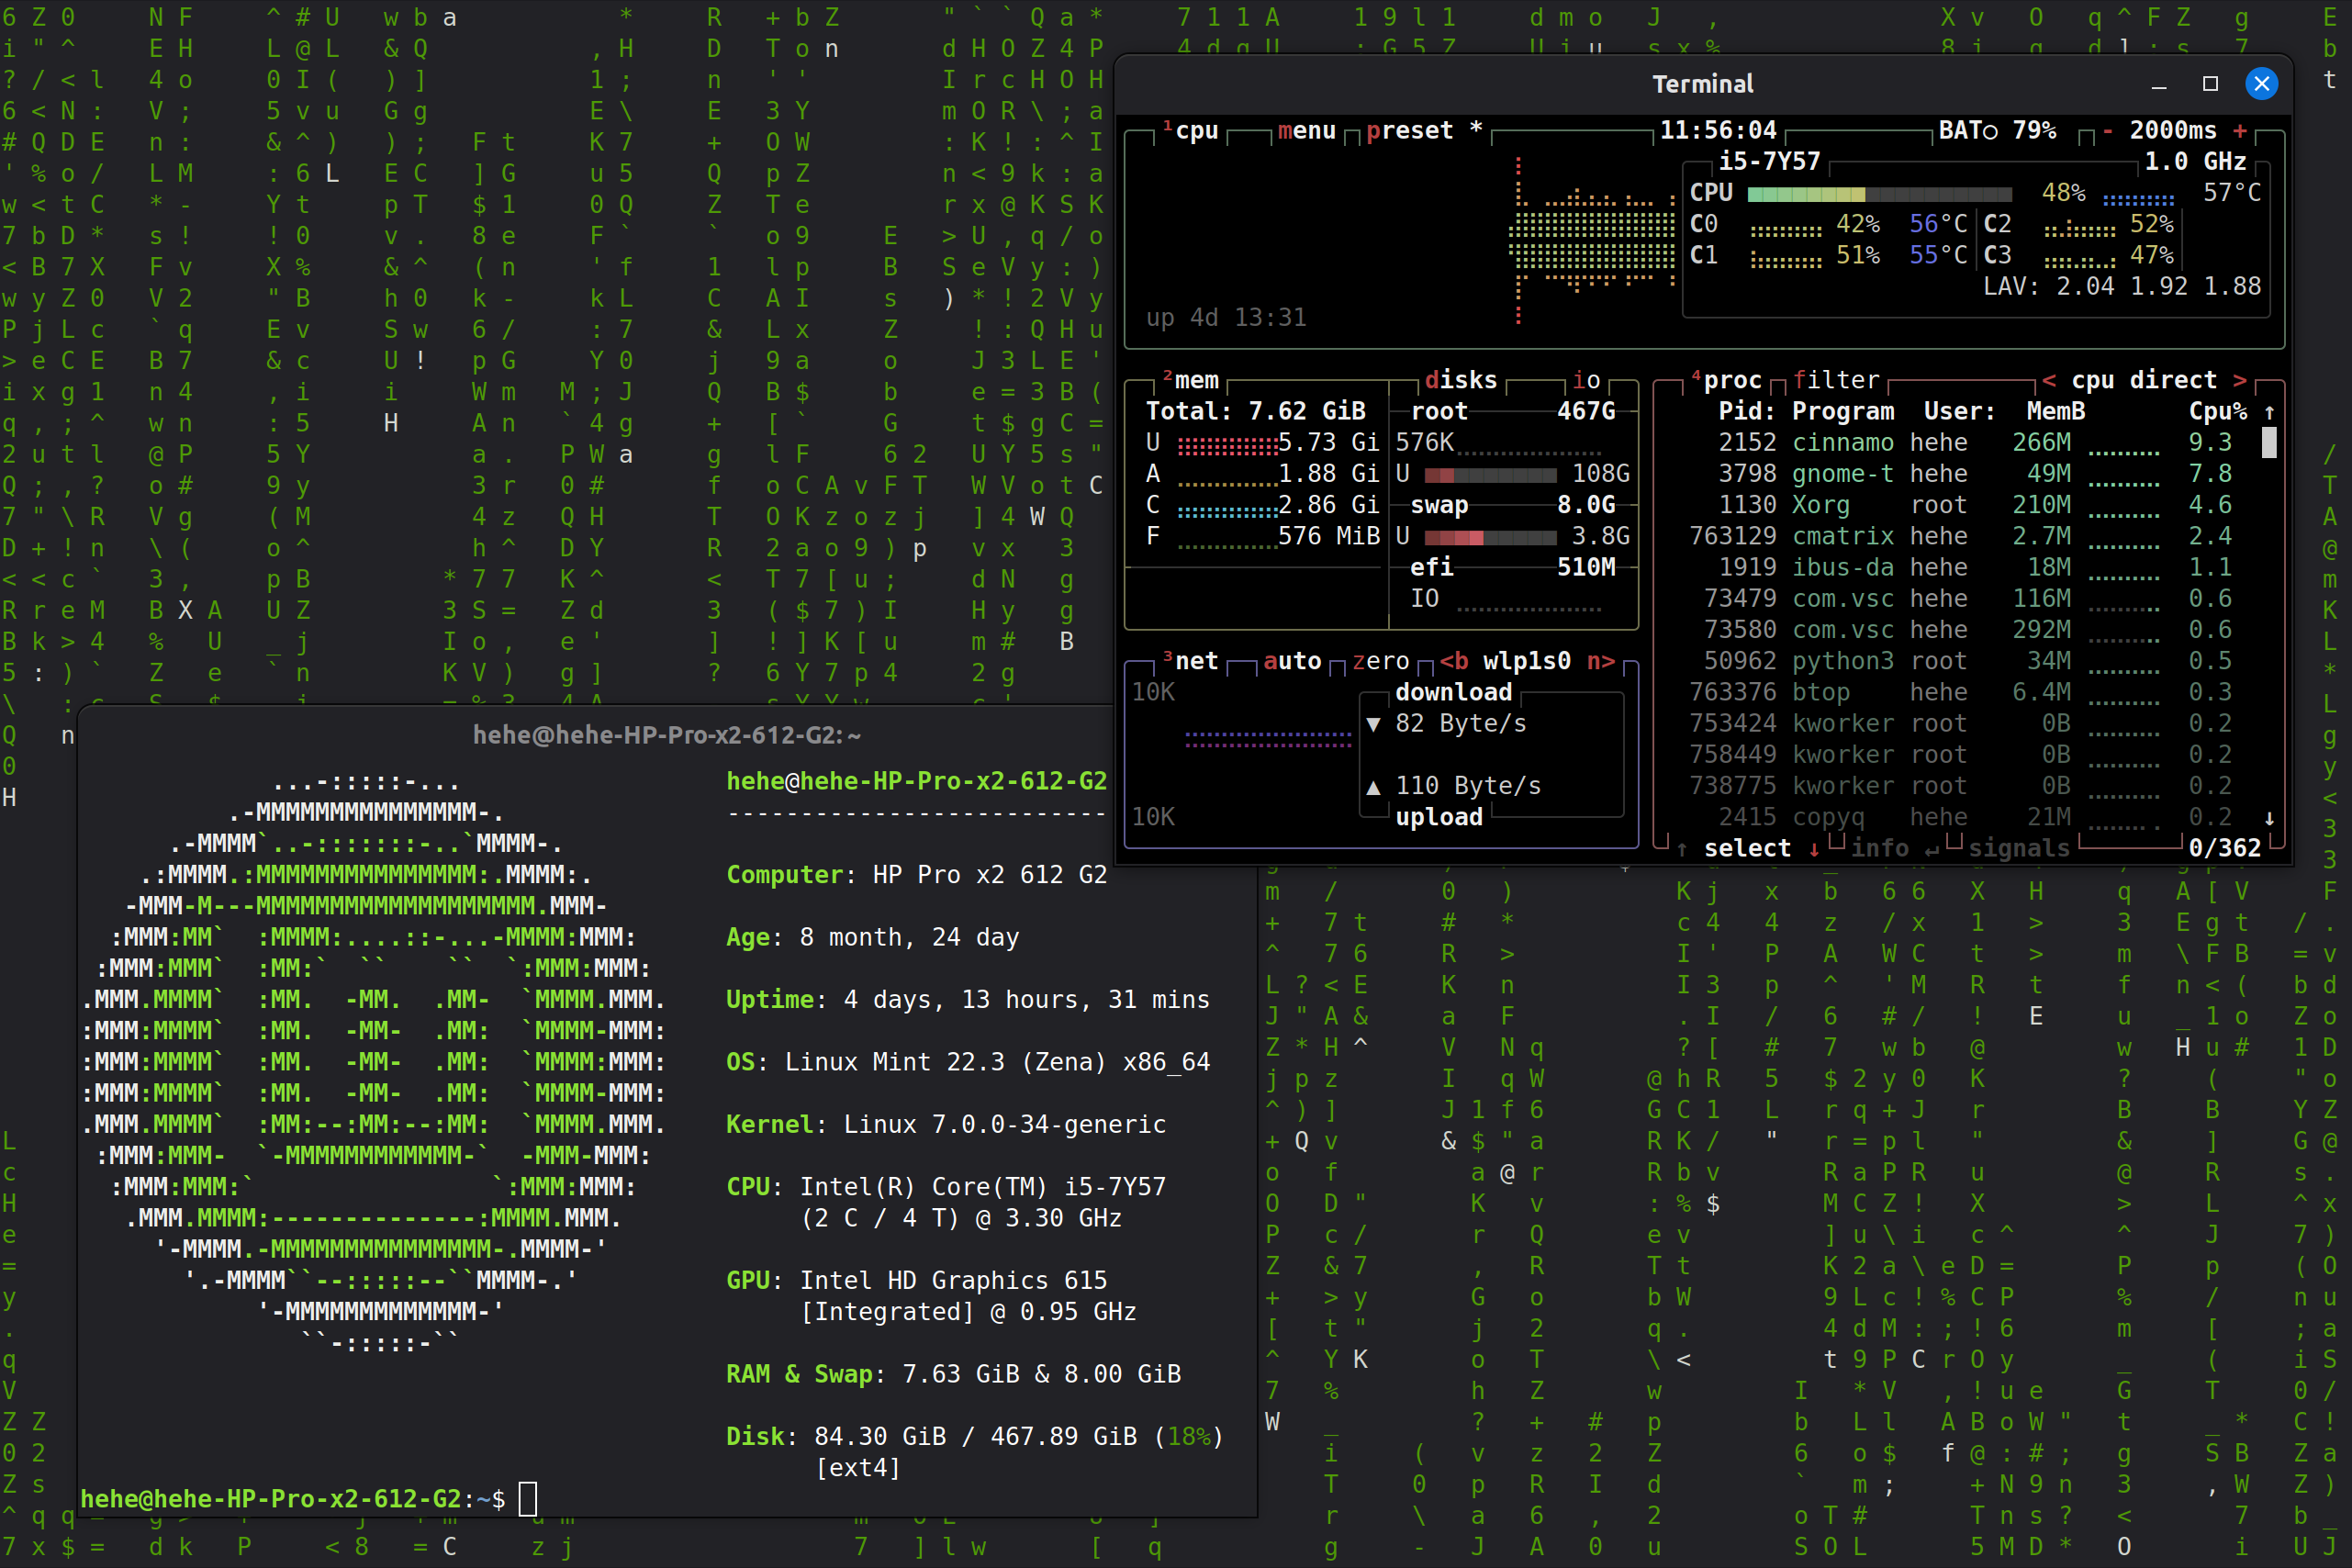Open the proc filter field

[1836, 380]
